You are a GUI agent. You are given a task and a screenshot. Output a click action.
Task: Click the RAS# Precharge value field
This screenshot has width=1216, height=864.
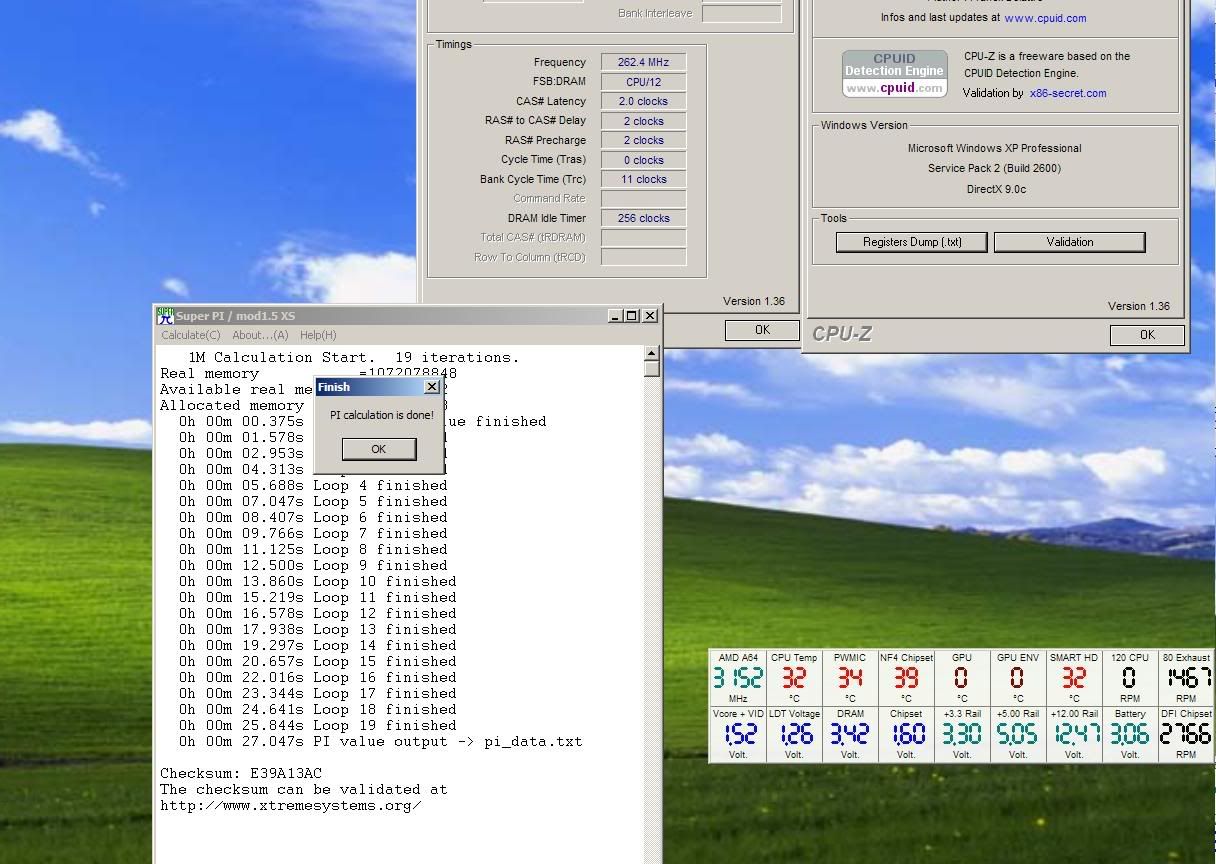click(643, 140)
